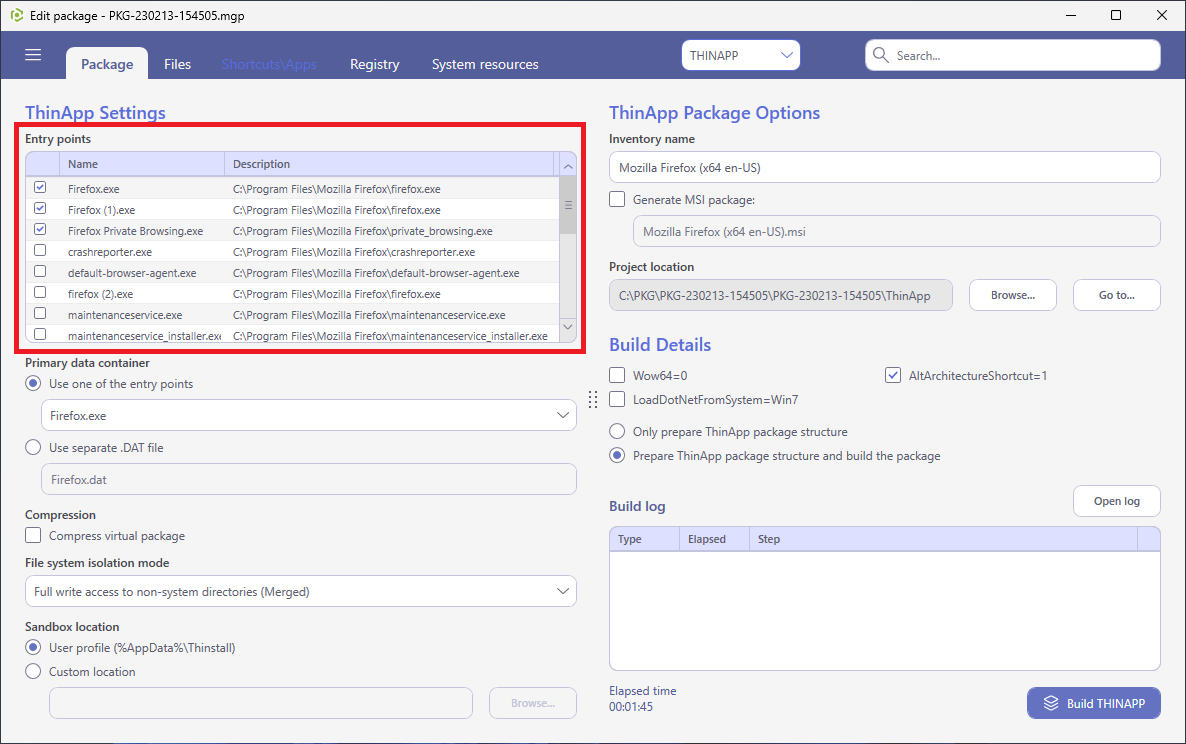Uncheck the Firefox.exe entry point
The width and height of the screenshot is (1186, 744).
pyautogui.click(x=40, y=188)
